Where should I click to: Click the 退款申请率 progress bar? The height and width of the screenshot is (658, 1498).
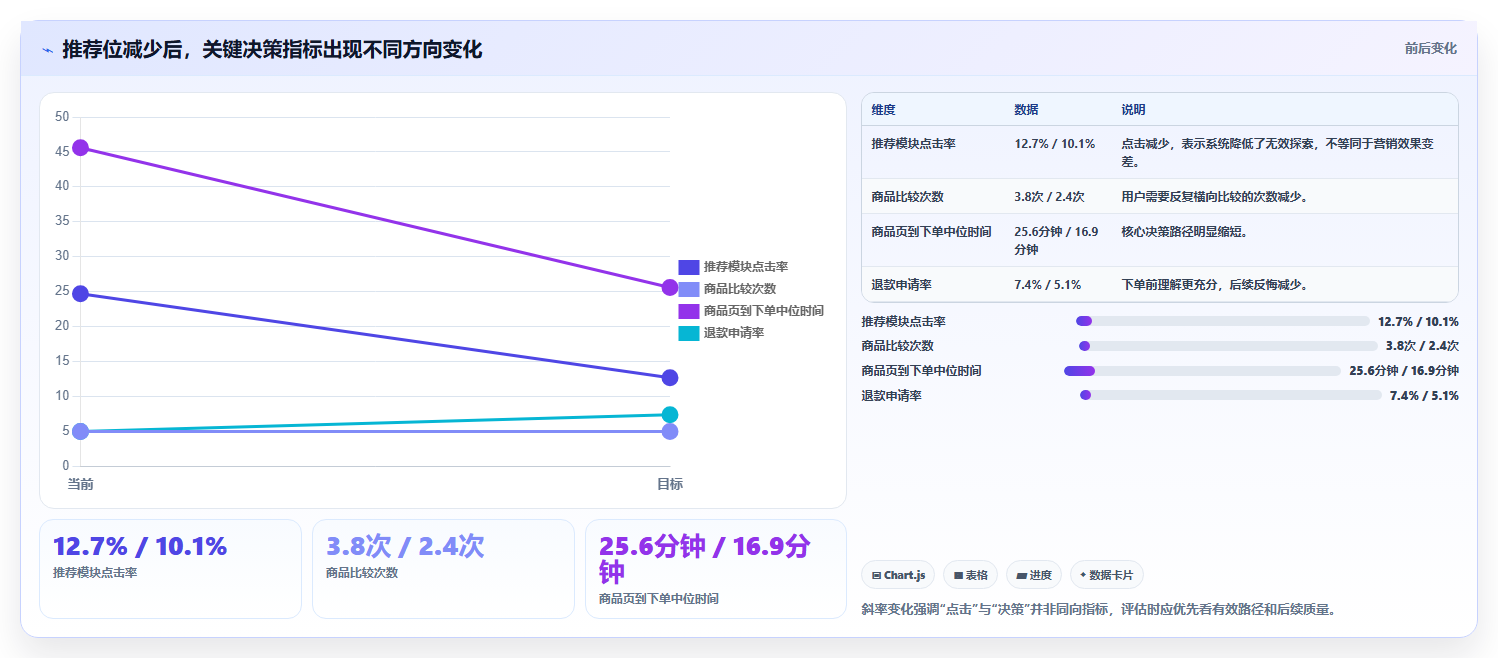tap(1231, 396)
